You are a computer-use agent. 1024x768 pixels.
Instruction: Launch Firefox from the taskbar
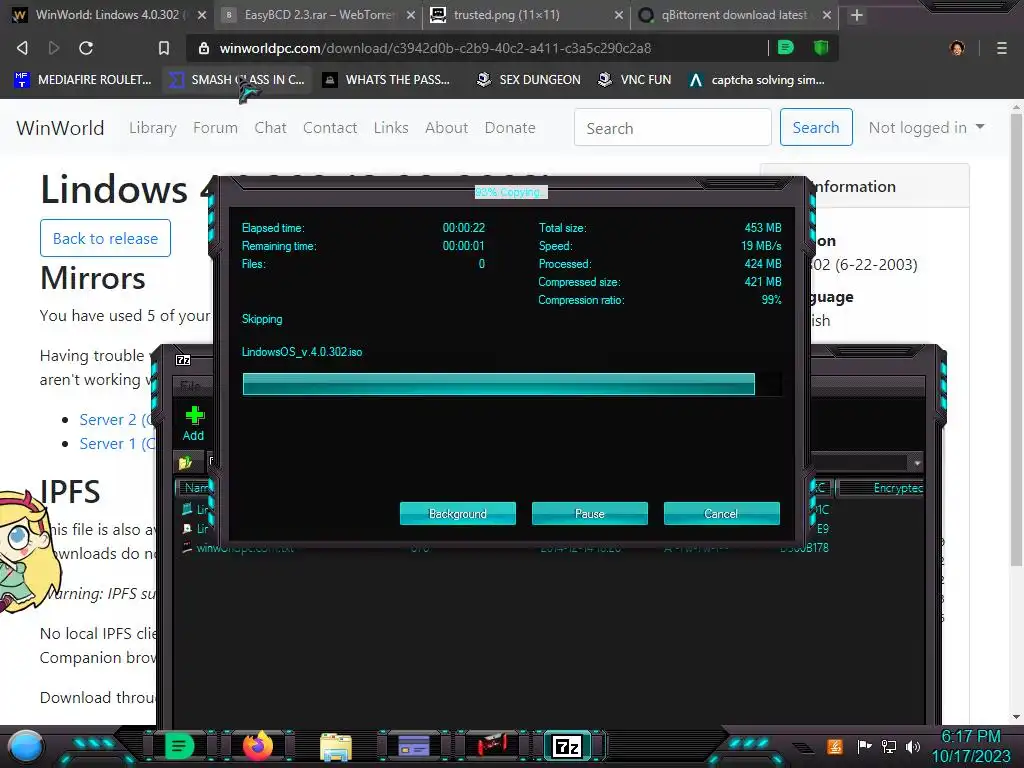(x=257, y=746)
